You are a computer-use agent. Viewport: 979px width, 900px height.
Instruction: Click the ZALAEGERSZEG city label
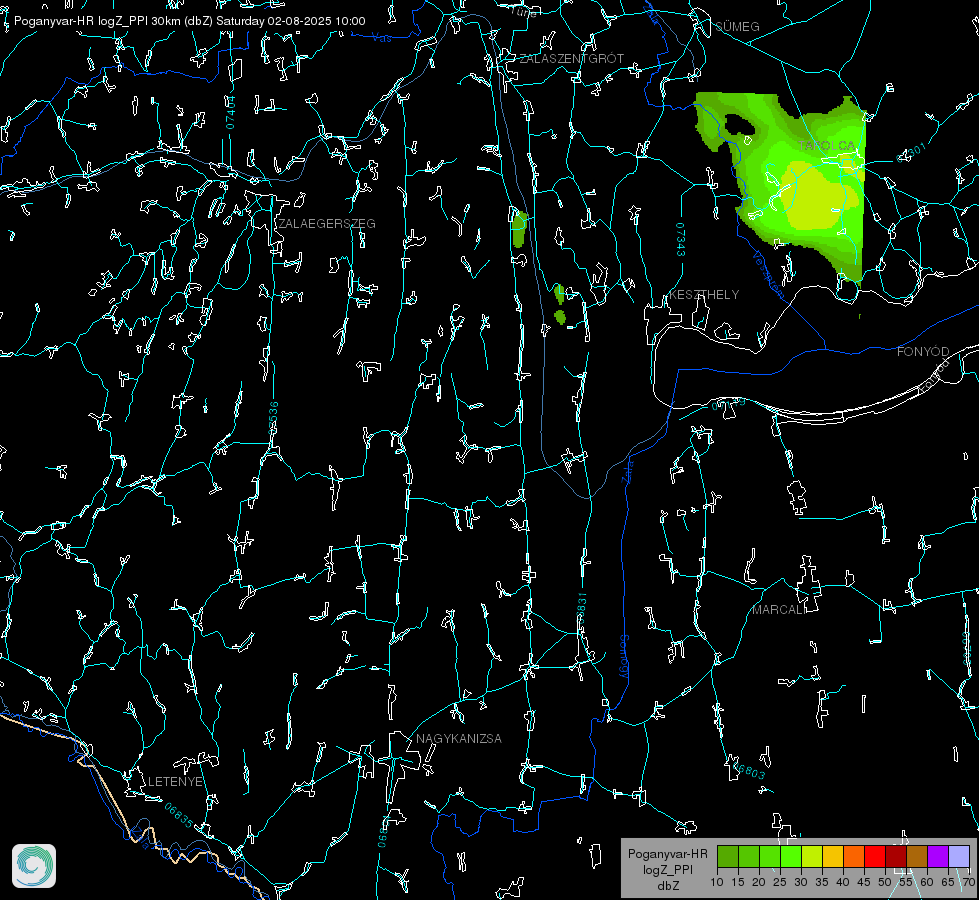(327, 224)
